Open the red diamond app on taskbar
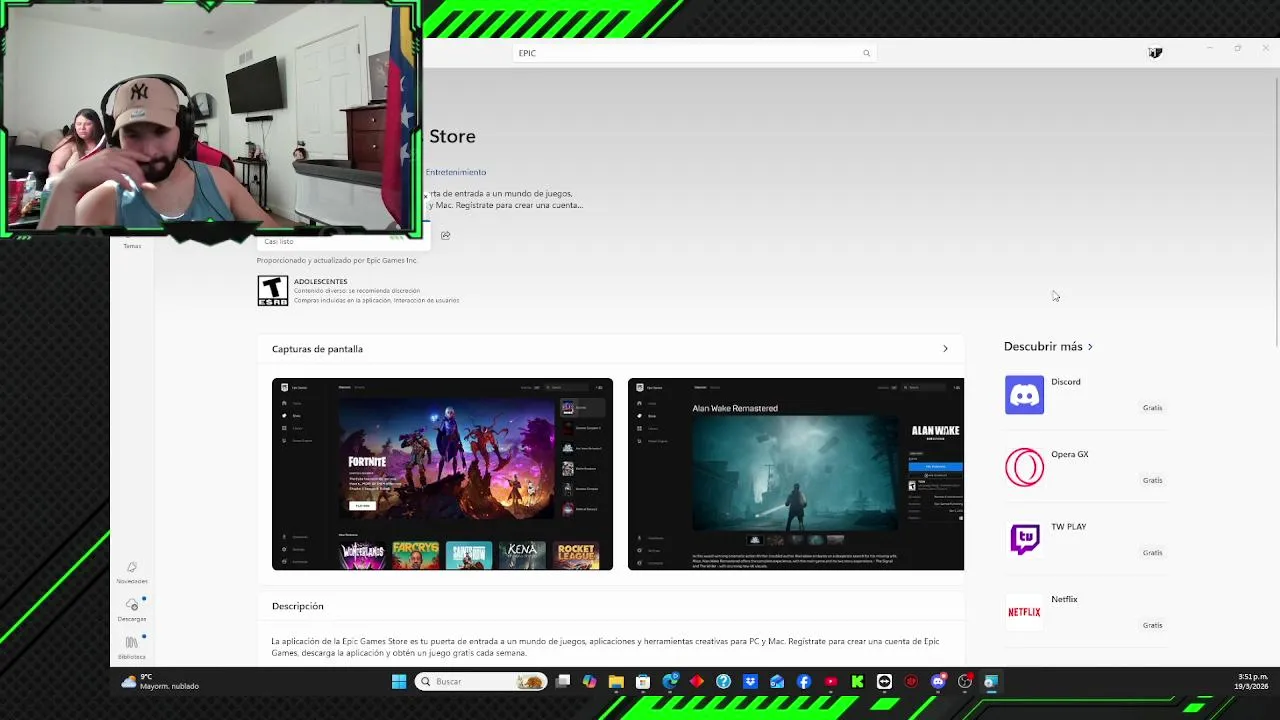 [697, 682]
